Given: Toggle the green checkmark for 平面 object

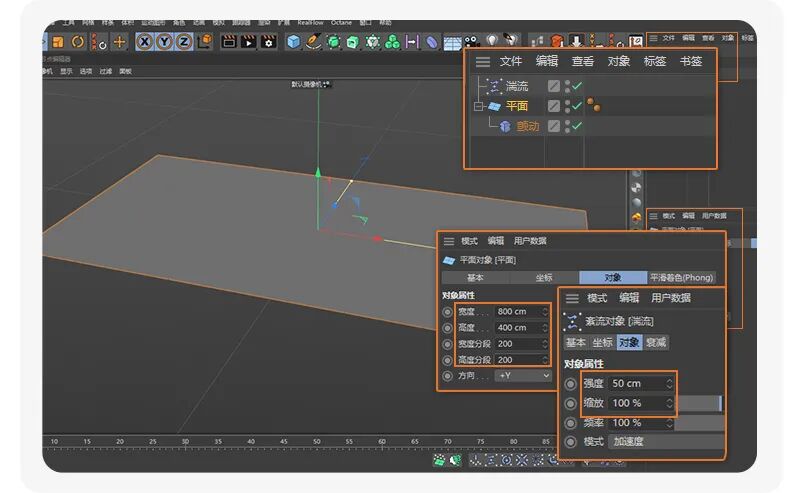Looking at the screenshot, I should (577, 106).
